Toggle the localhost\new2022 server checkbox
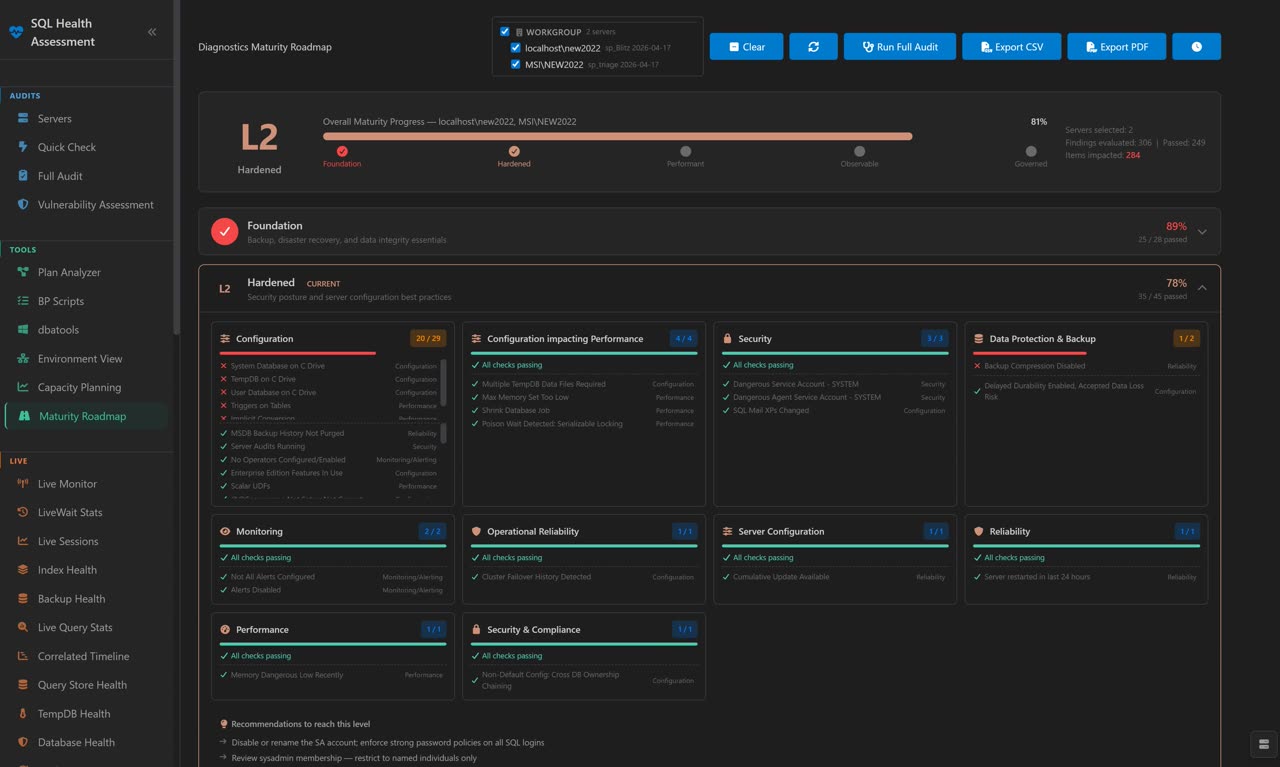 (x=514, y=47)
